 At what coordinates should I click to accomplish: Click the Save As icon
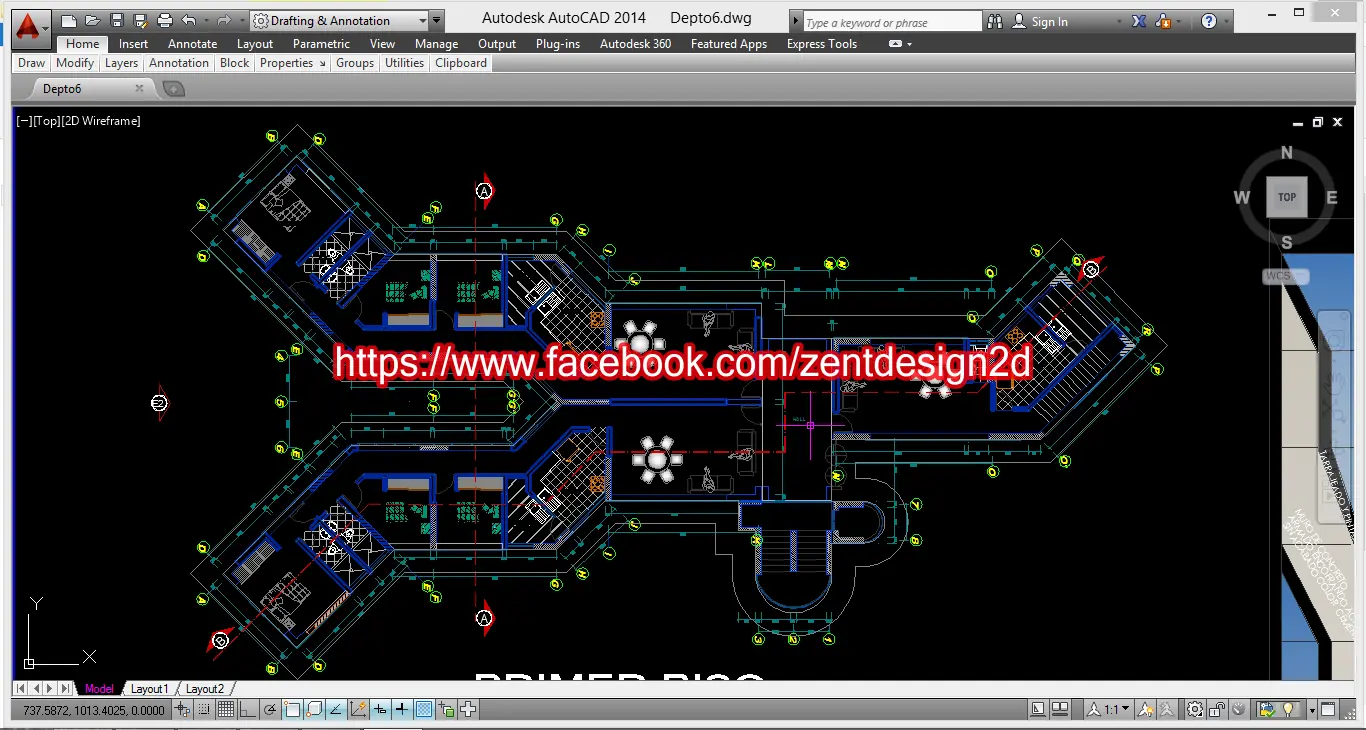pos(141,21)
